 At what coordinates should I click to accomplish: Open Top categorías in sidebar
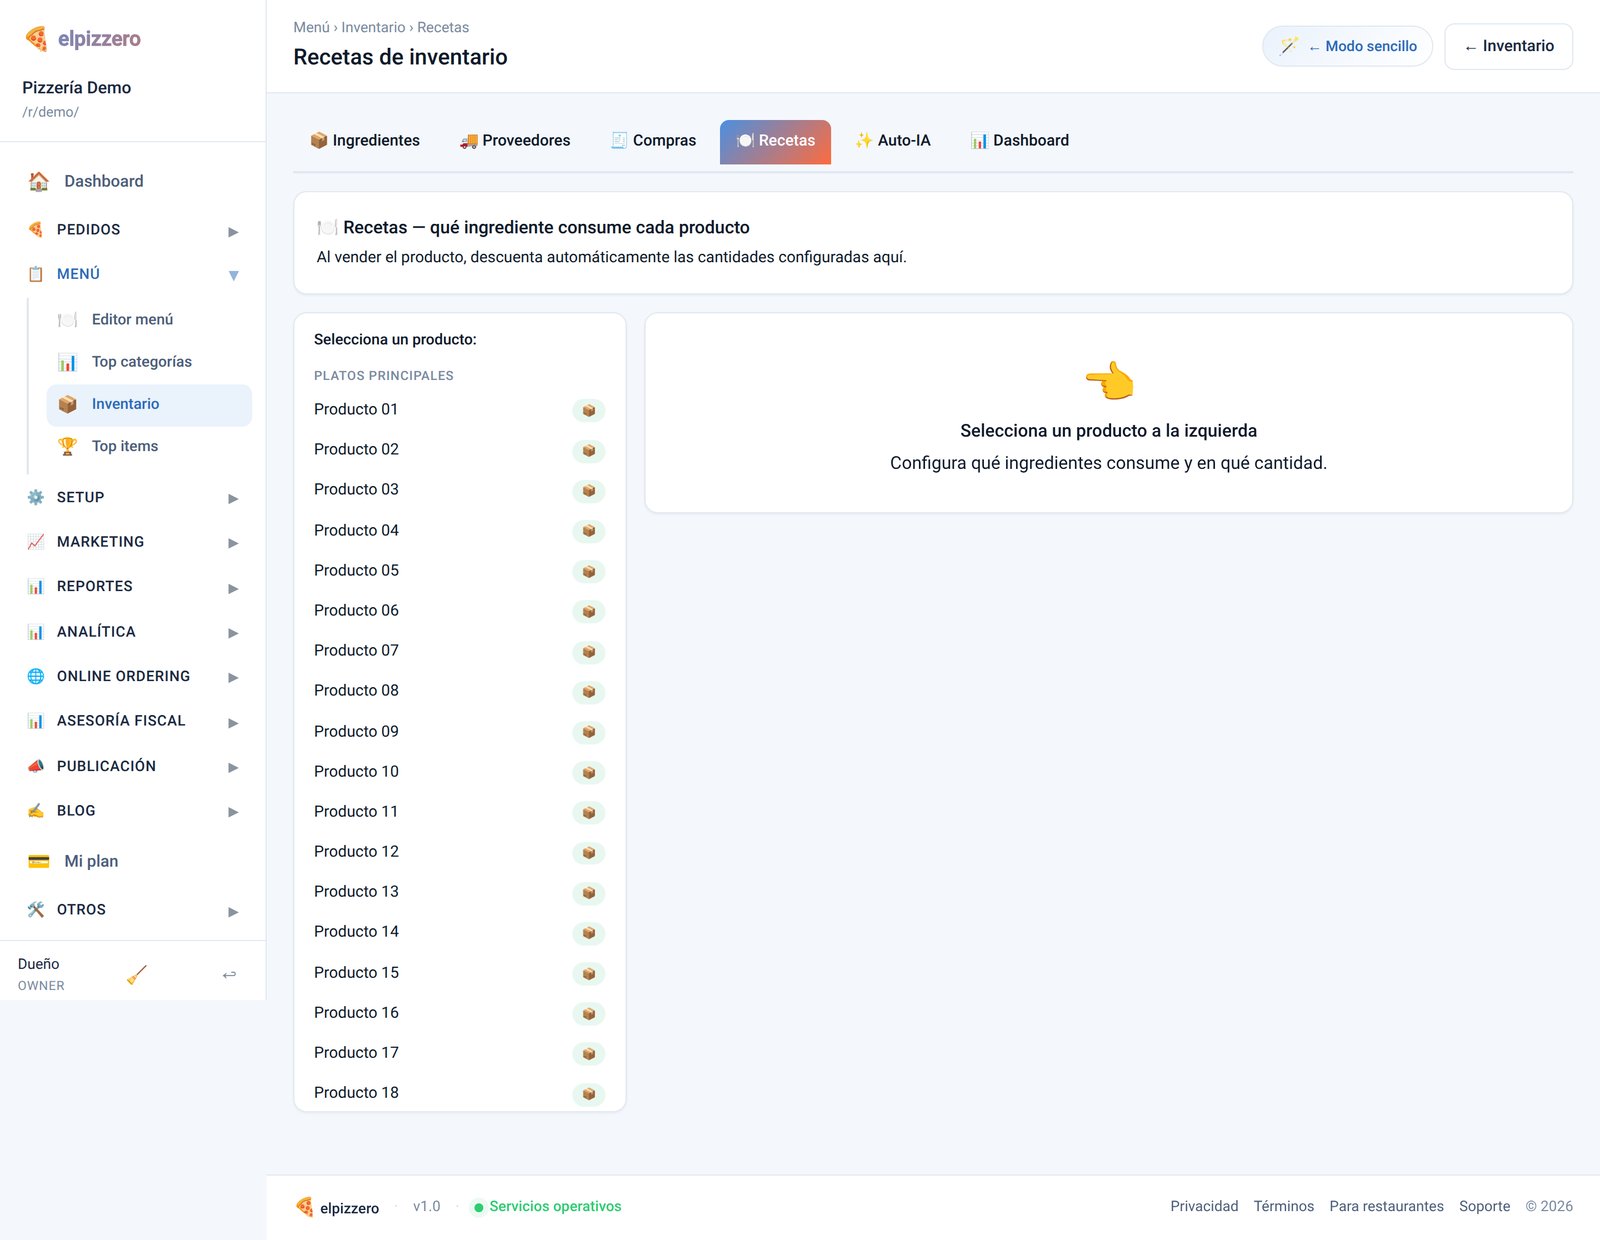click(149, 362)
